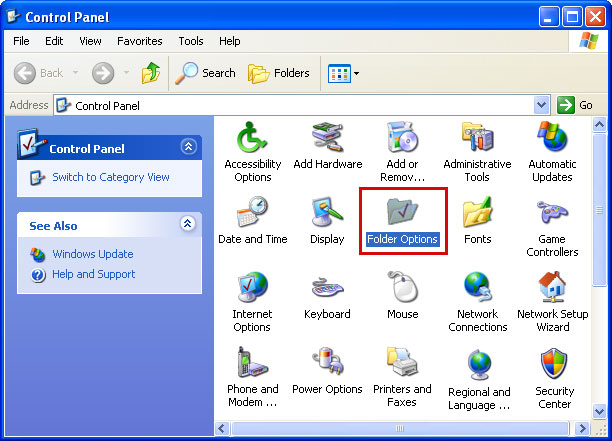Click the horizontal scrollbar left arrow
The height and width of the screenshot is (441, 612).
click(x=222, y=429)
